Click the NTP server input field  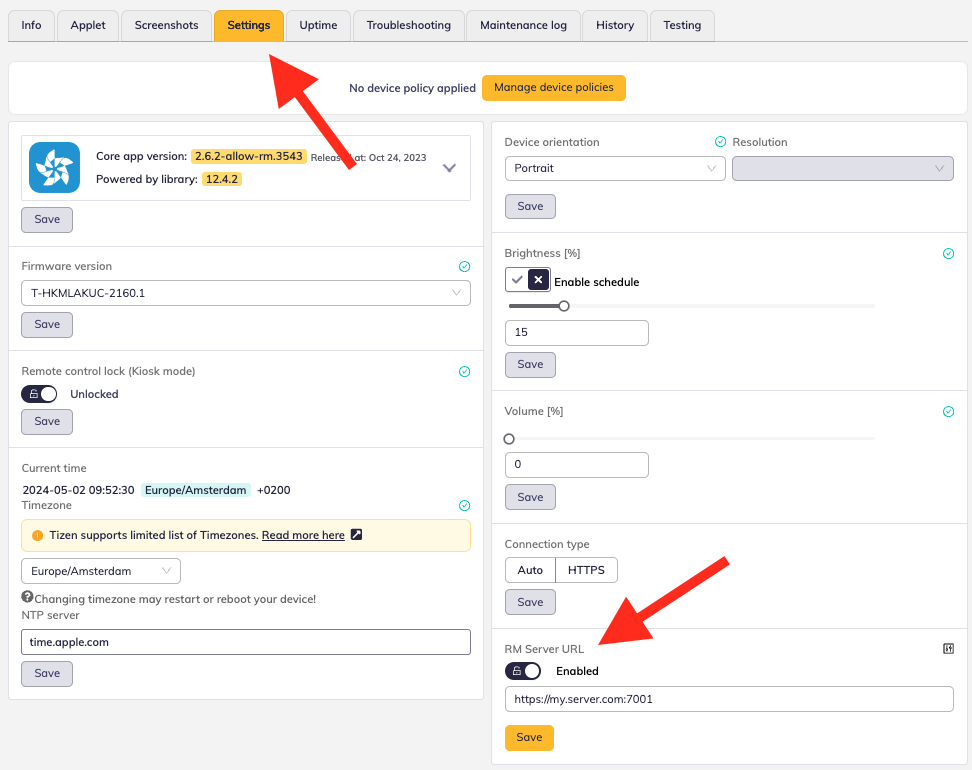coord(245,642)
